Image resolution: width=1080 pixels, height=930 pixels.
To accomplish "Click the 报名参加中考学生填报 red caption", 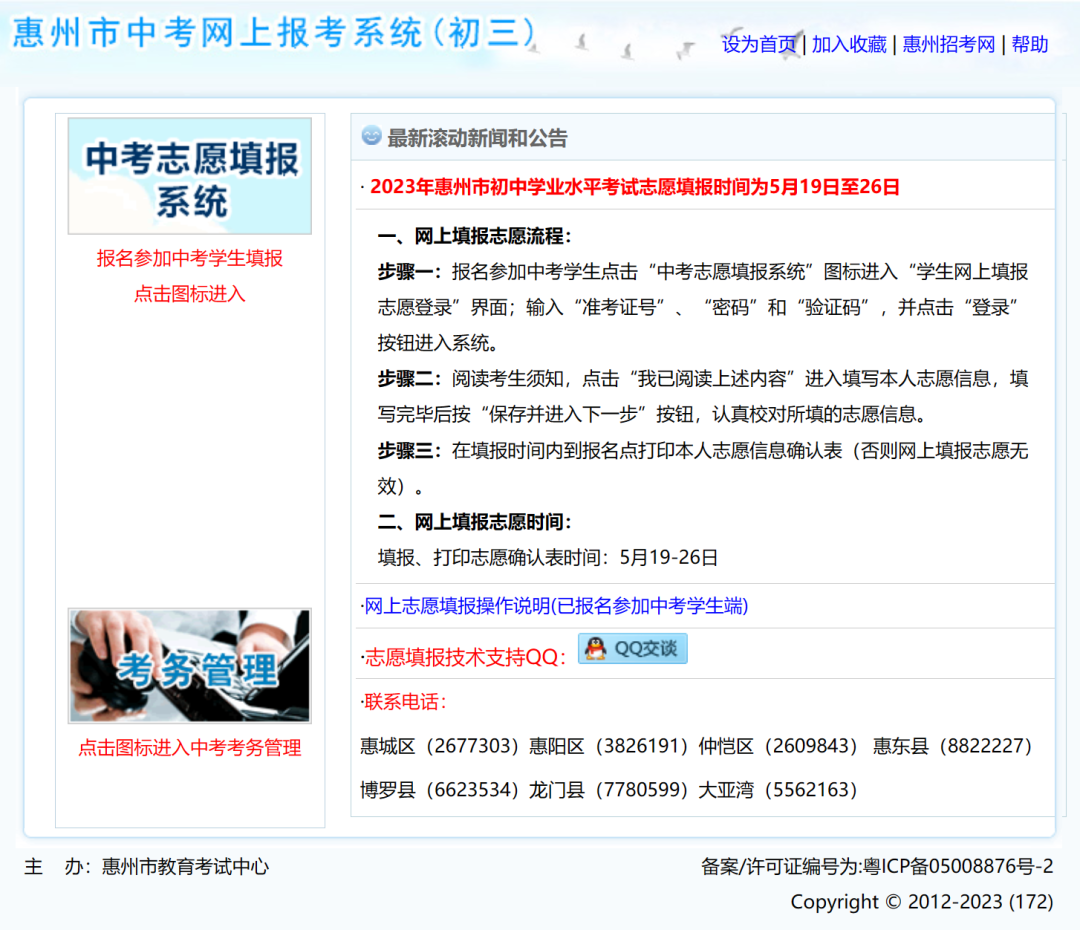I will [189, 258].
